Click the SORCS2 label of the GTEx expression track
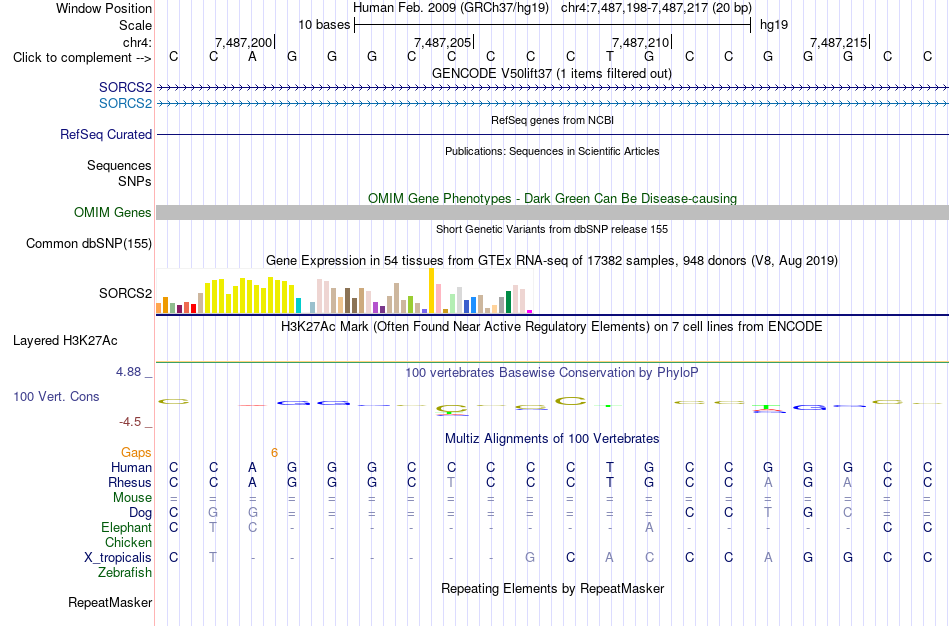Screen dimensions: 950x626 click(125, 293)
